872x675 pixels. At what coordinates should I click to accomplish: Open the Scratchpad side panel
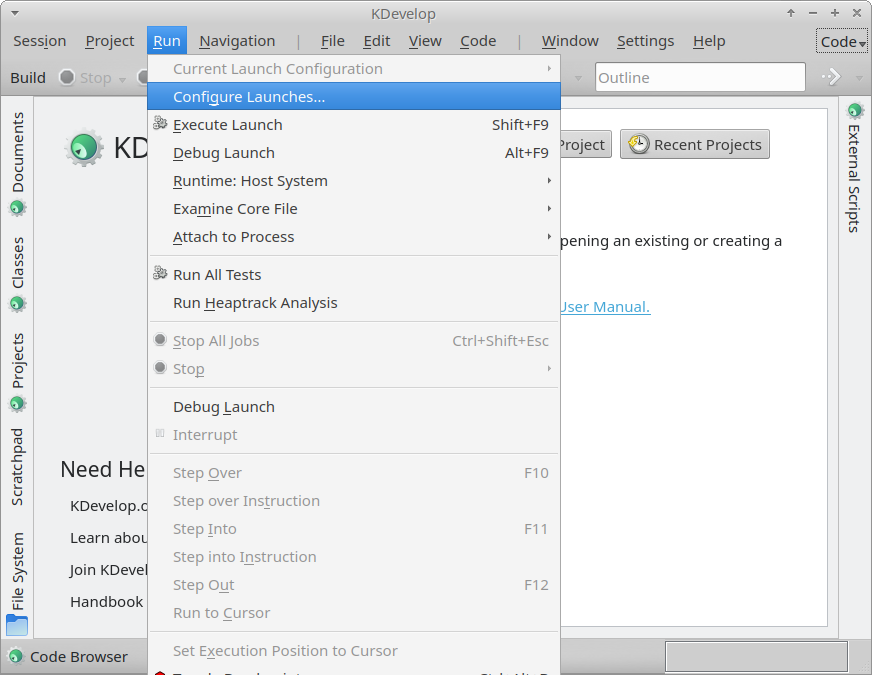pyautogui.click(x=18, y=467)
